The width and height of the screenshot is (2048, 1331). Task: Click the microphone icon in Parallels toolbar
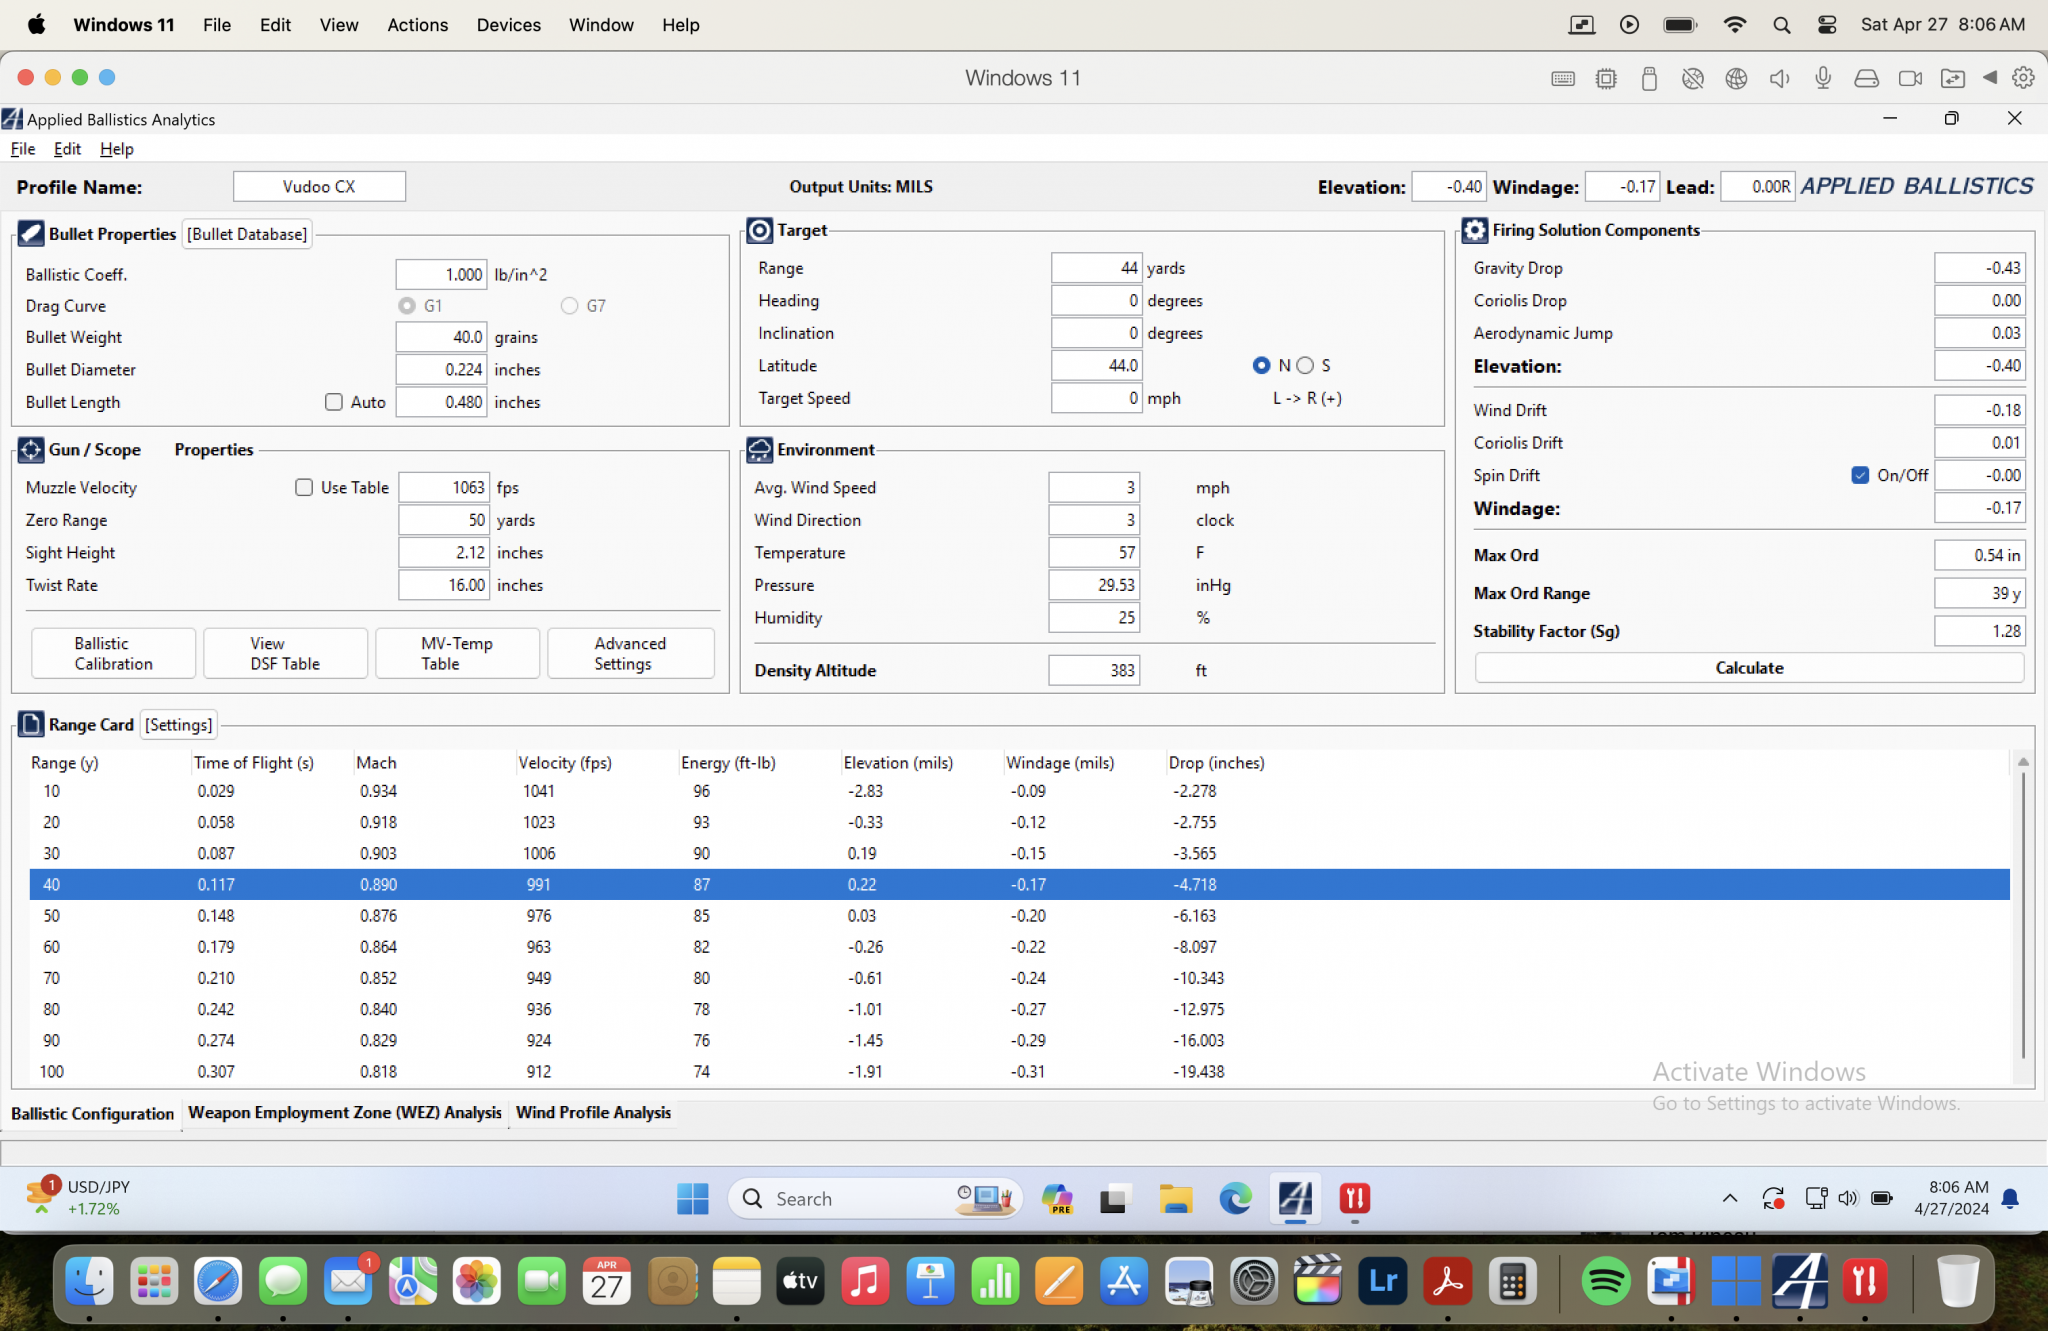[x=1823, y=78]
